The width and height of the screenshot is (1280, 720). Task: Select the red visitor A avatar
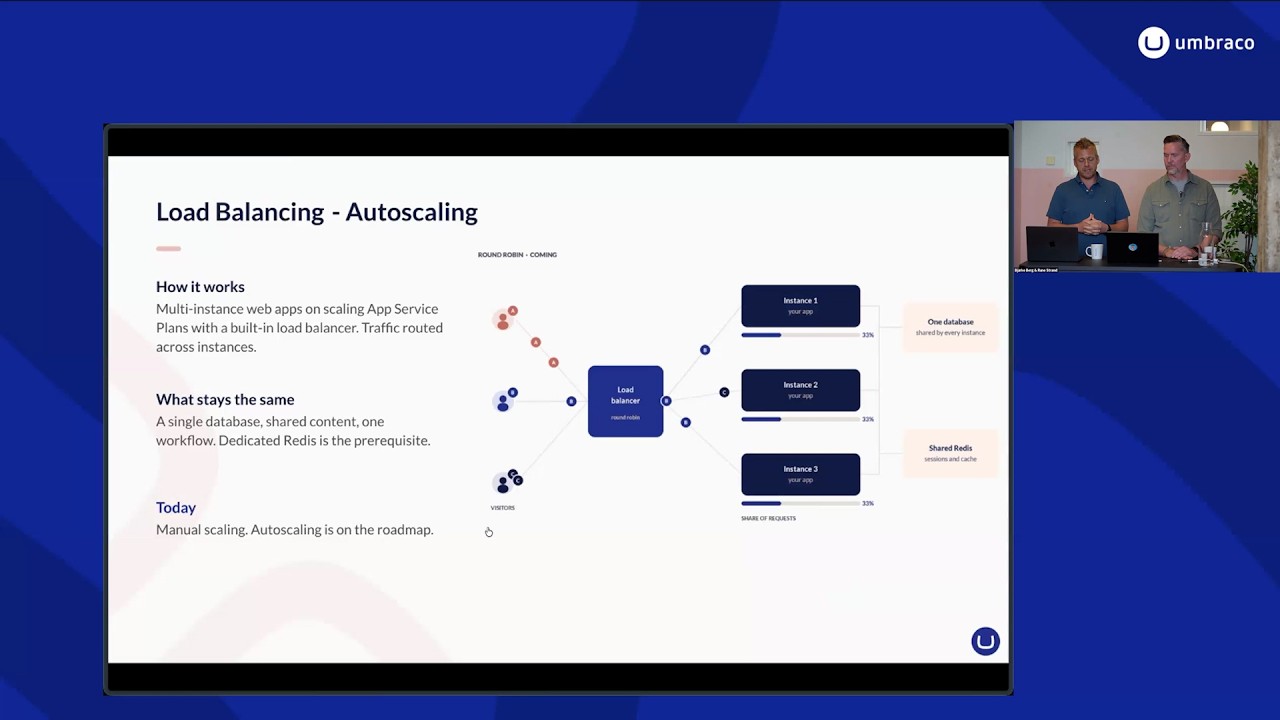[x=503, y=320]
